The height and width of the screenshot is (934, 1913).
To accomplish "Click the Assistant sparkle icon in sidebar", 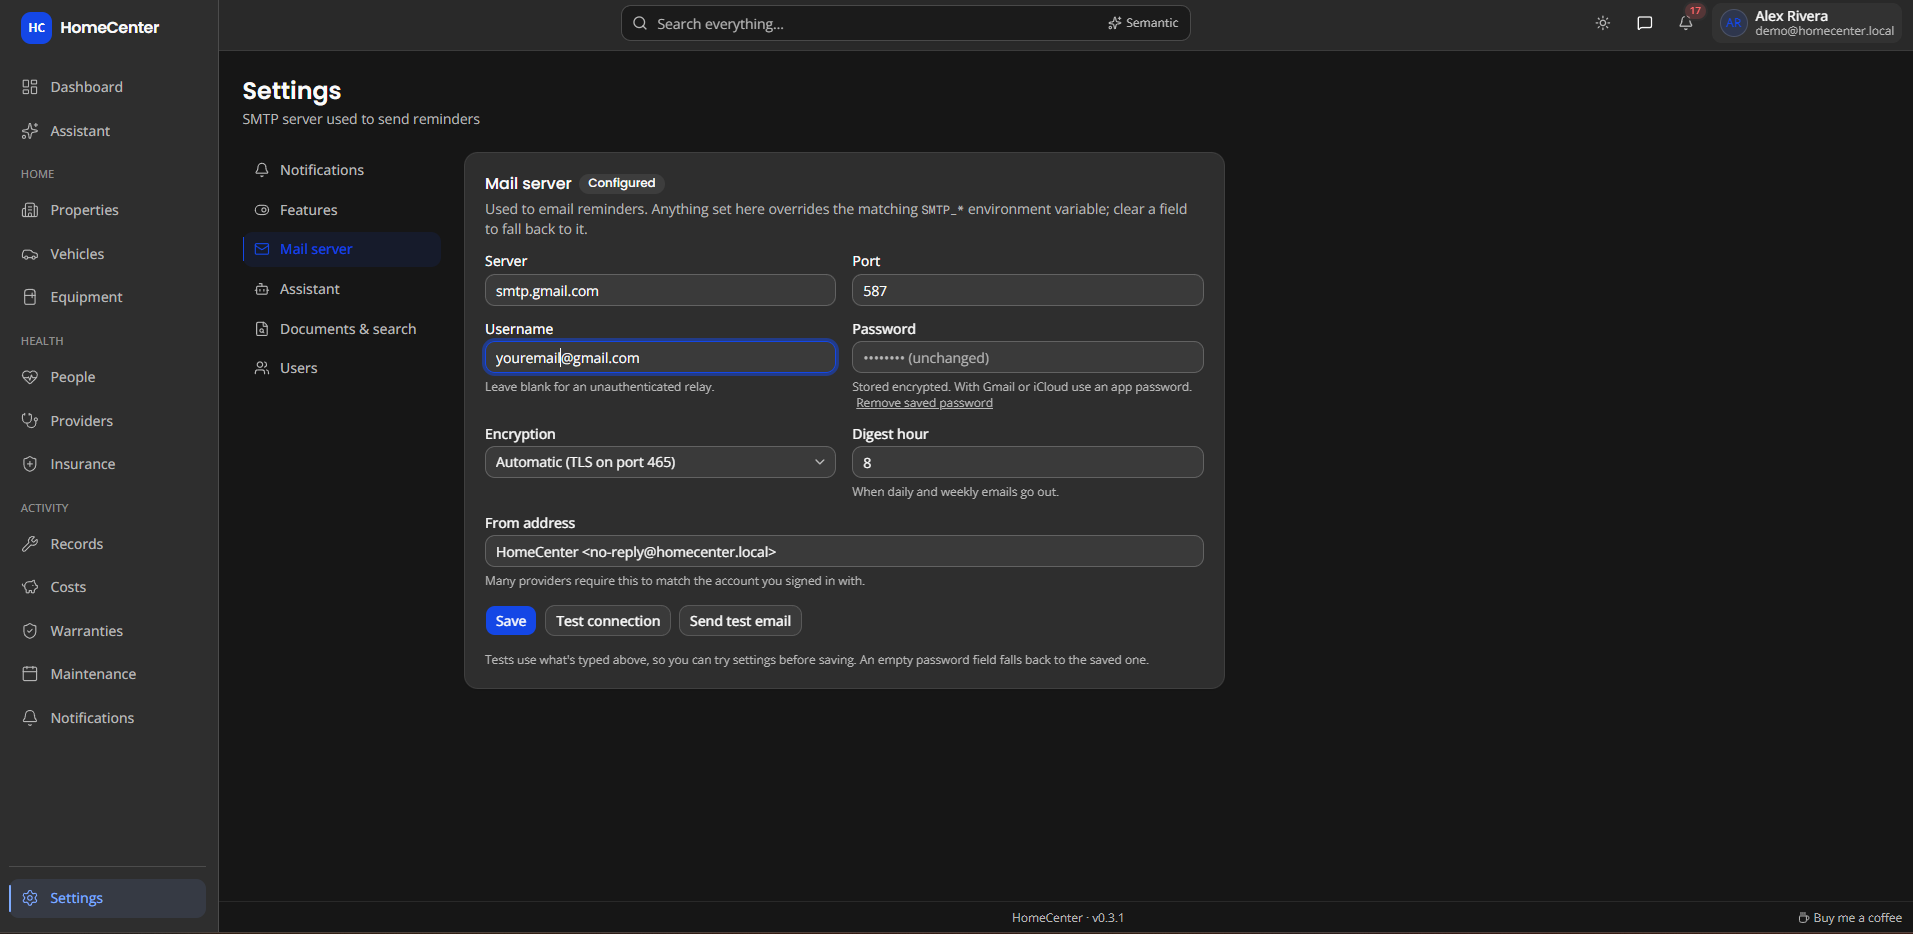I will 30,131.
